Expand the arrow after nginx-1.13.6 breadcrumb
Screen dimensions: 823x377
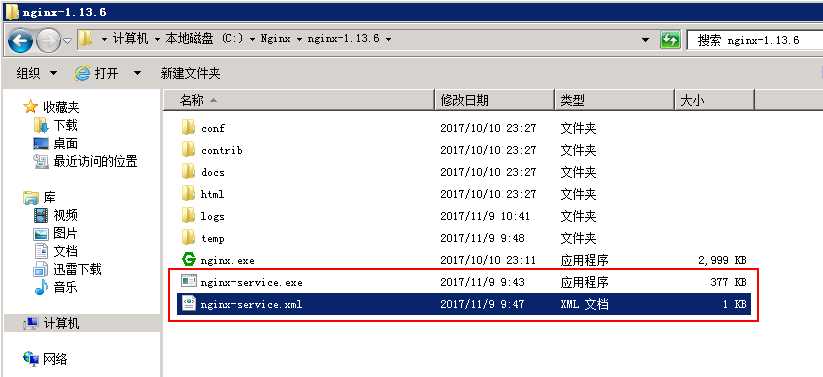388,40
